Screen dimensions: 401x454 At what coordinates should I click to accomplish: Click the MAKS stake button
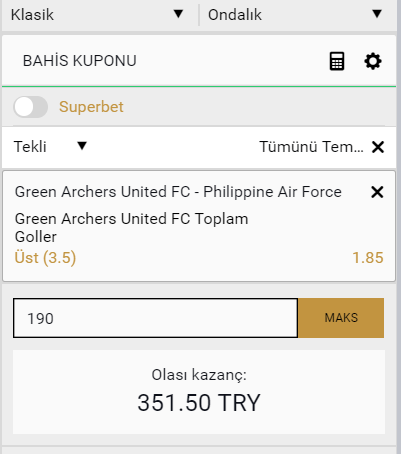341,318
